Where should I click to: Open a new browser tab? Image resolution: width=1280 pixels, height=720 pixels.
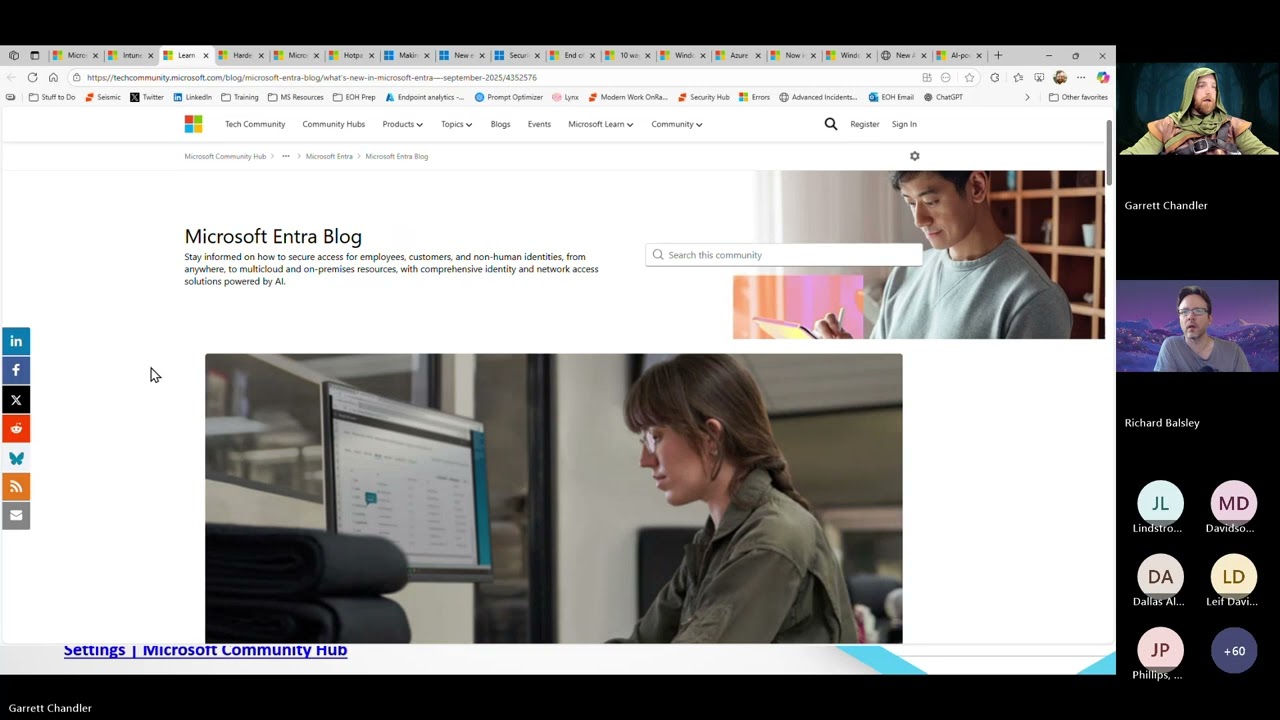click(997, 55)
